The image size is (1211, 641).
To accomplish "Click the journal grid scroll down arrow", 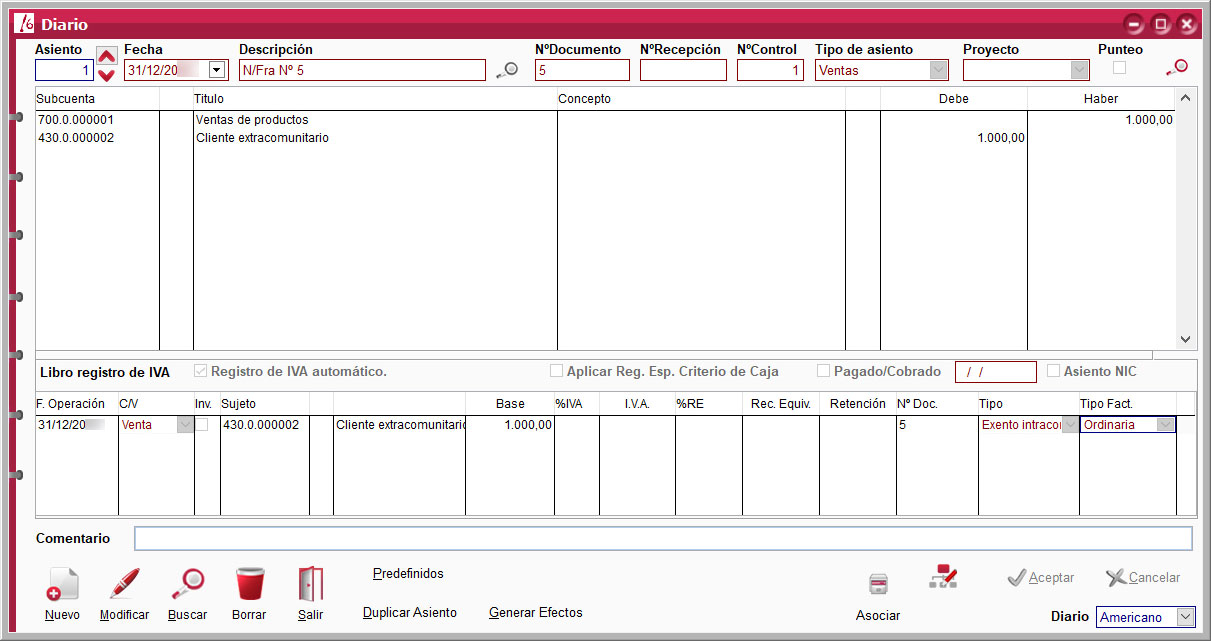I will (1185, 340).
